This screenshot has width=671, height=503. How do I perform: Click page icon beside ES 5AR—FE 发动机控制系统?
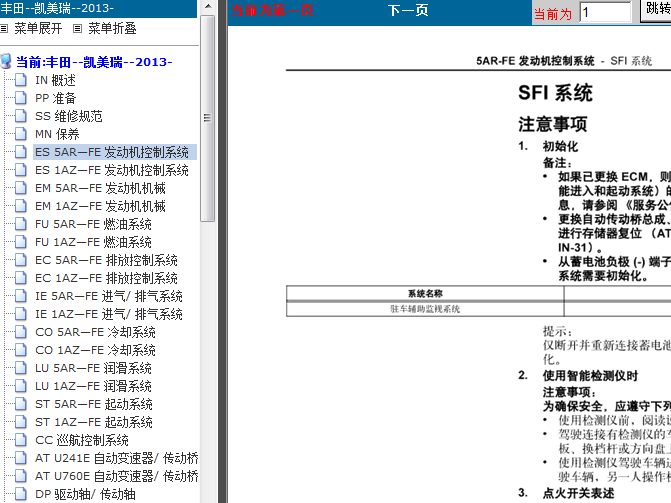21,152
